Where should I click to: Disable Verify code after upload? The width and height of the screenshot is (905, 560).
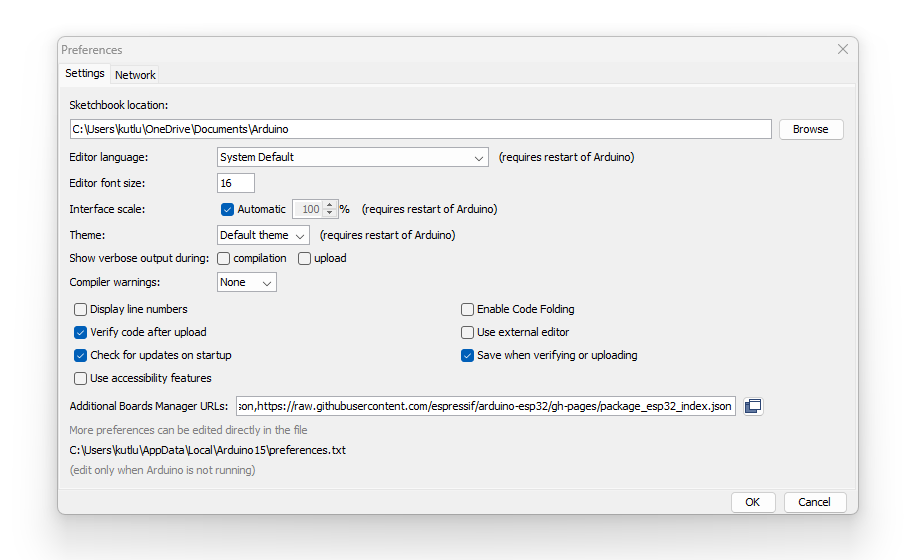pyautogui.click(x=81, y=332)
